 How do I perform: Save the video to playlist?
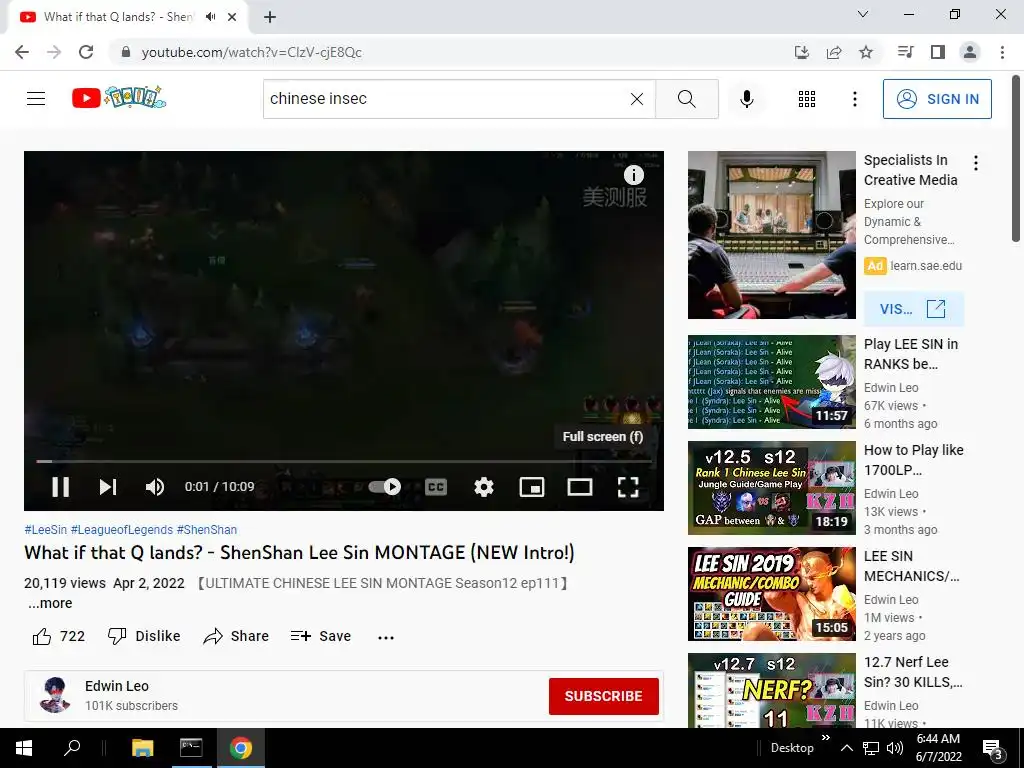click(321, 636)
